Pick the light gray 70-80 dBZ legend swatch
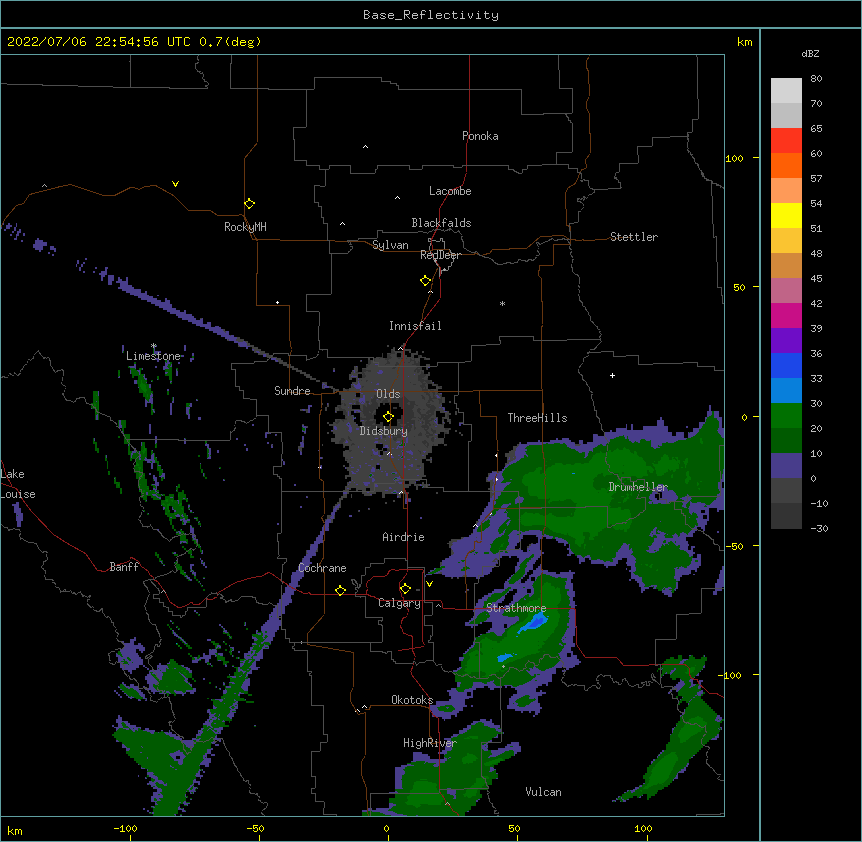Image resolution: width=862 pixels, height=842 pixels. [x=786, y=91]
